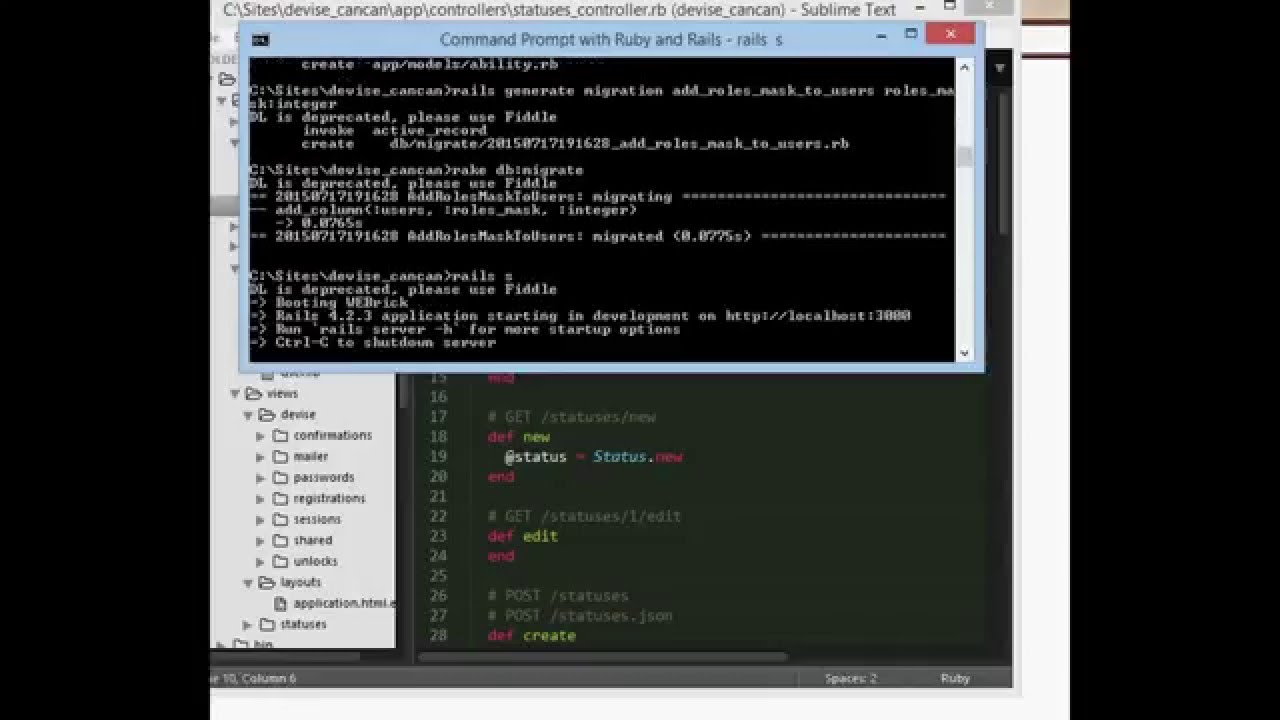Open the sessions folder row
1280x720 pixels.
304,520
